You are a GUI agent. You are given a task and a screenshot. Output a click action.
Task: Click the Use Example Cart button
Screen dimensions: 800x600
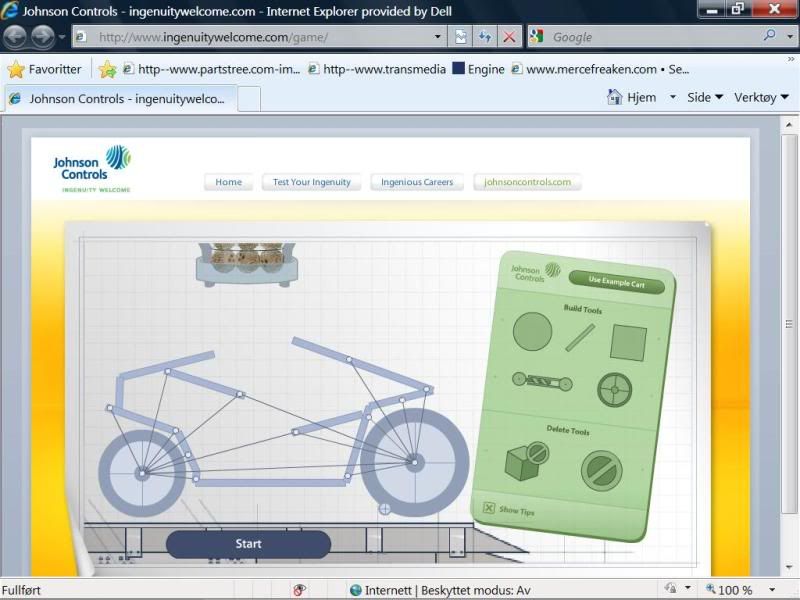coord(616,283)
